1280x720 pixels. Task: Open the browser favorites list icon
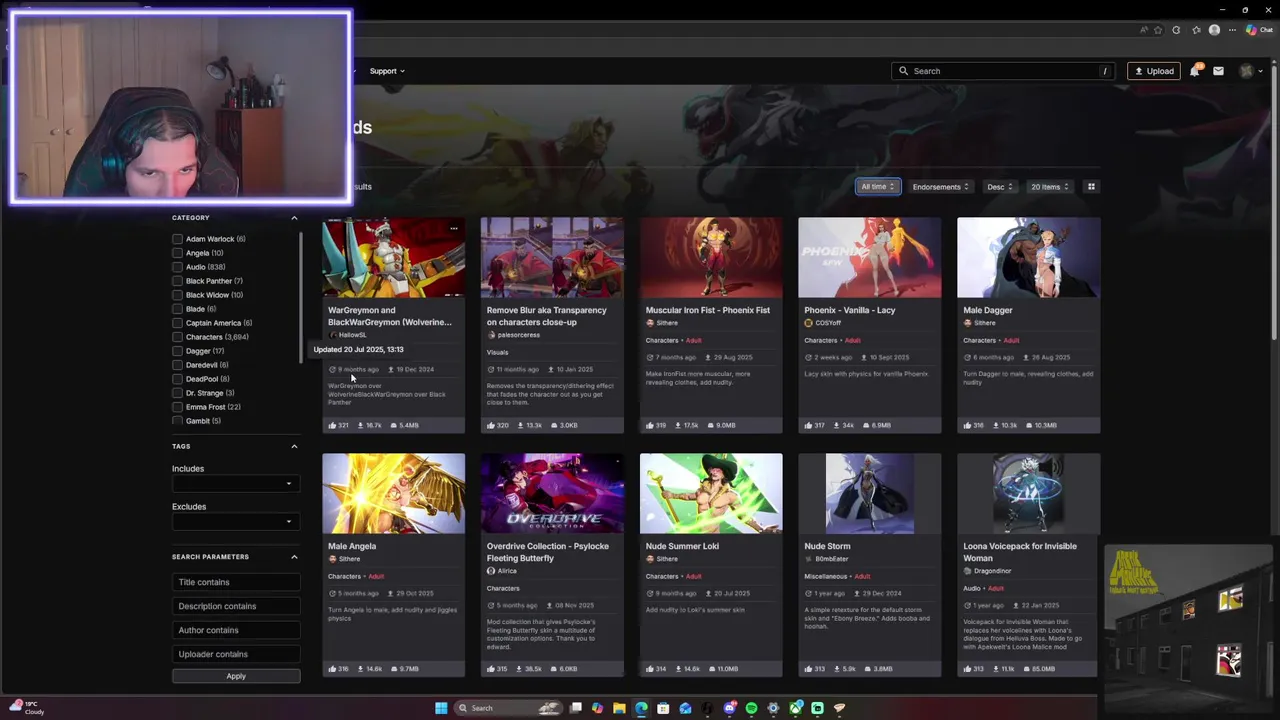pos(1196,30)
